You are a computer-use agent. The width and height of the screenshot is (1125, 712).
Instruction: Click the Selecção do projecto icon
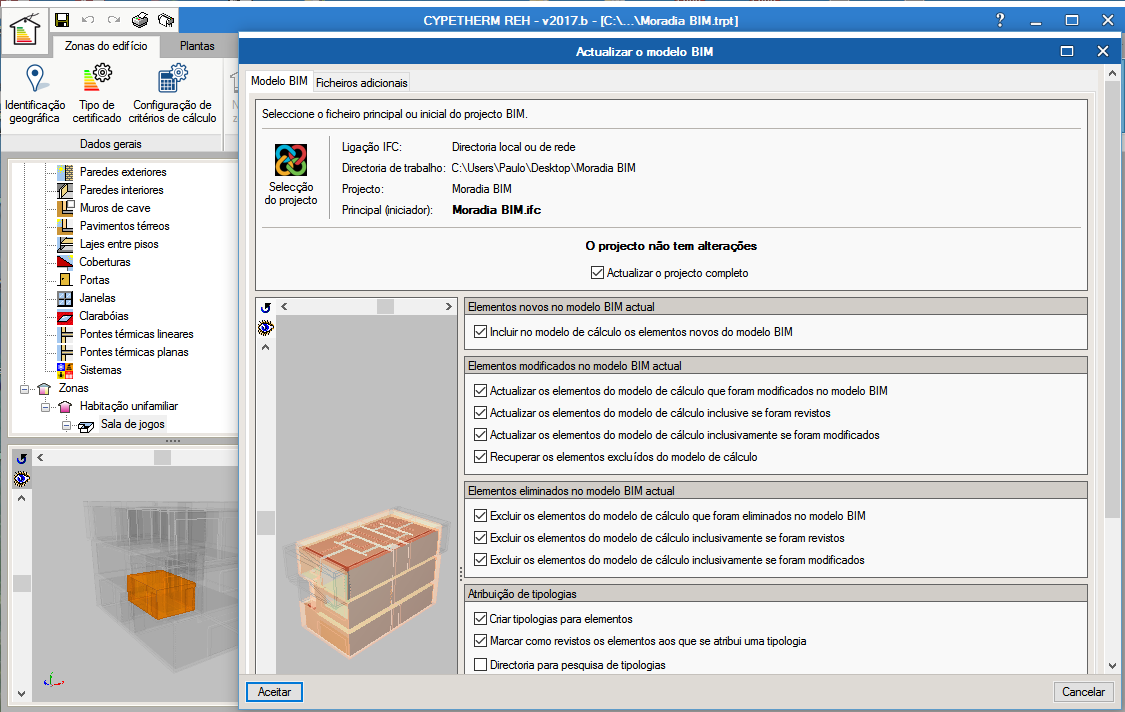(x=291, y=174)
